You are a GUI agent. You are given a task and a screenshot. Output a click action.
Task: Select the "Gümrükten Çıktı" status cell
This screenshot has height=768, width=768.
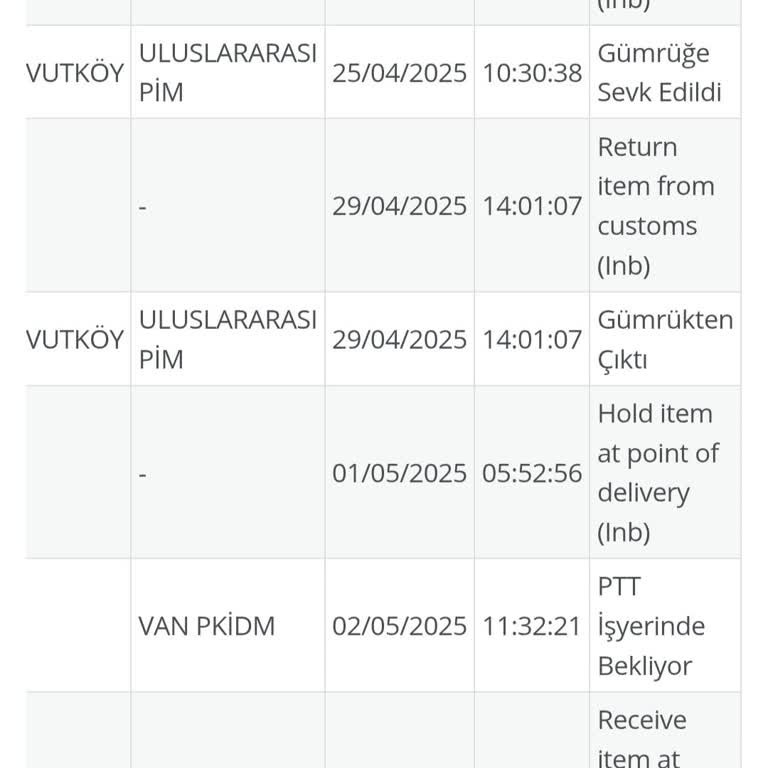(665, 339)
